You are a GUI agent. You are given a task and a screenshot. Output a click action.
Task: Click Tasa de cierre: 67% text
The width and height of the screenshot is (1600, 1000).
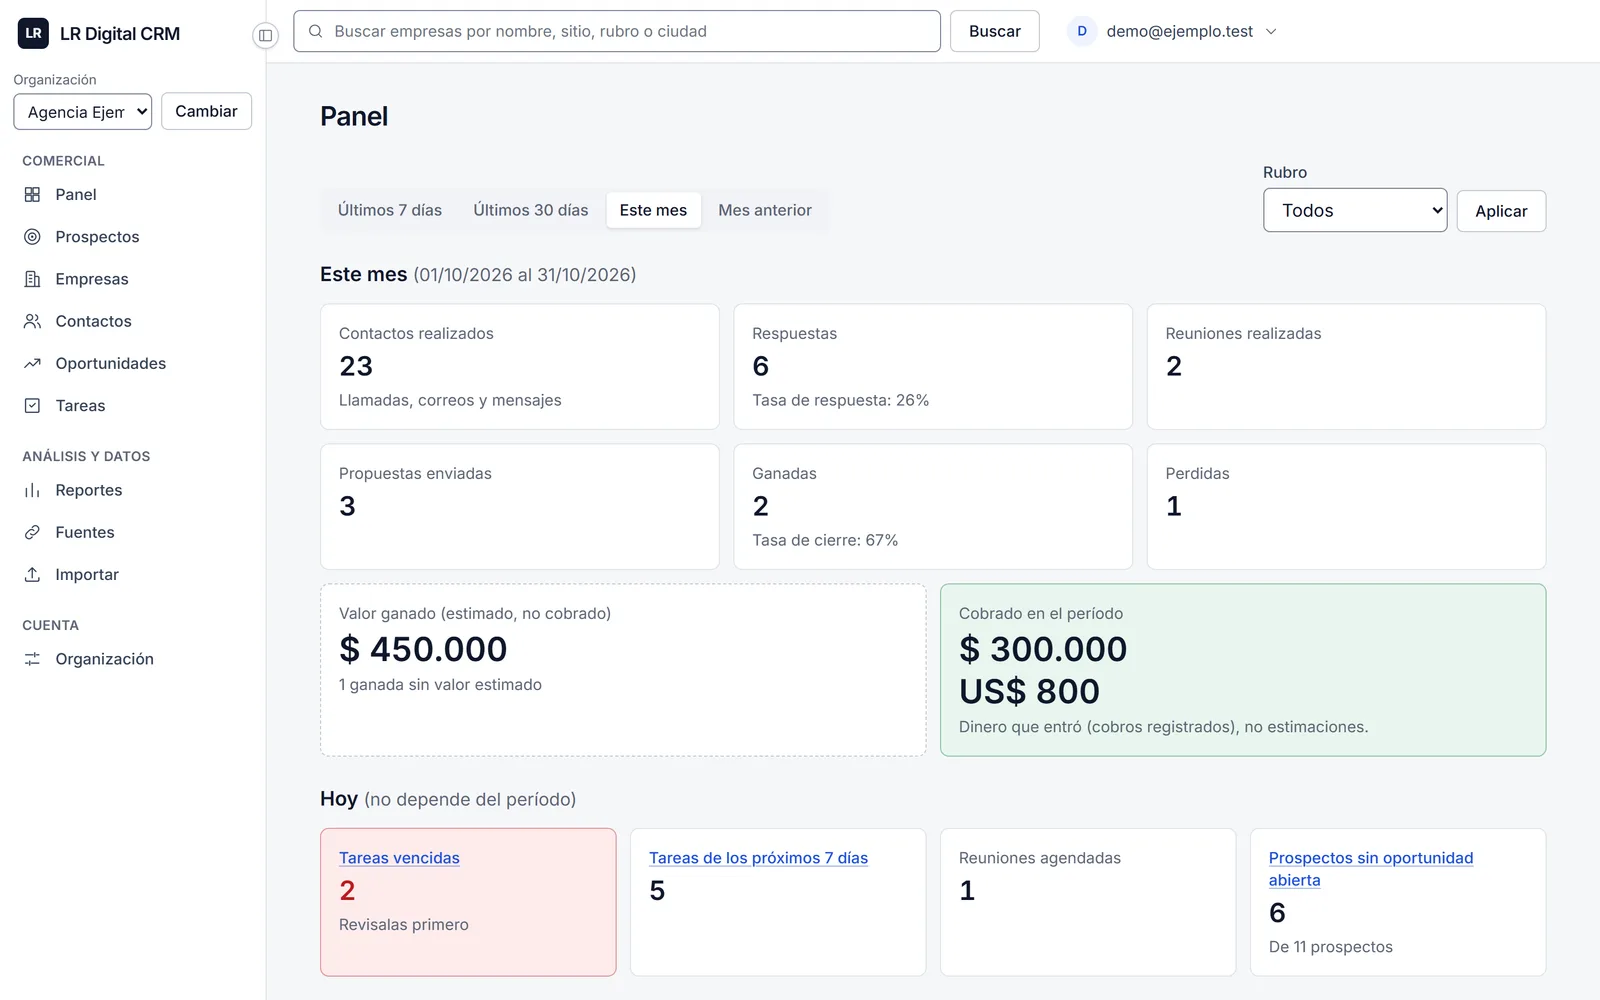(x=825, y=540)
